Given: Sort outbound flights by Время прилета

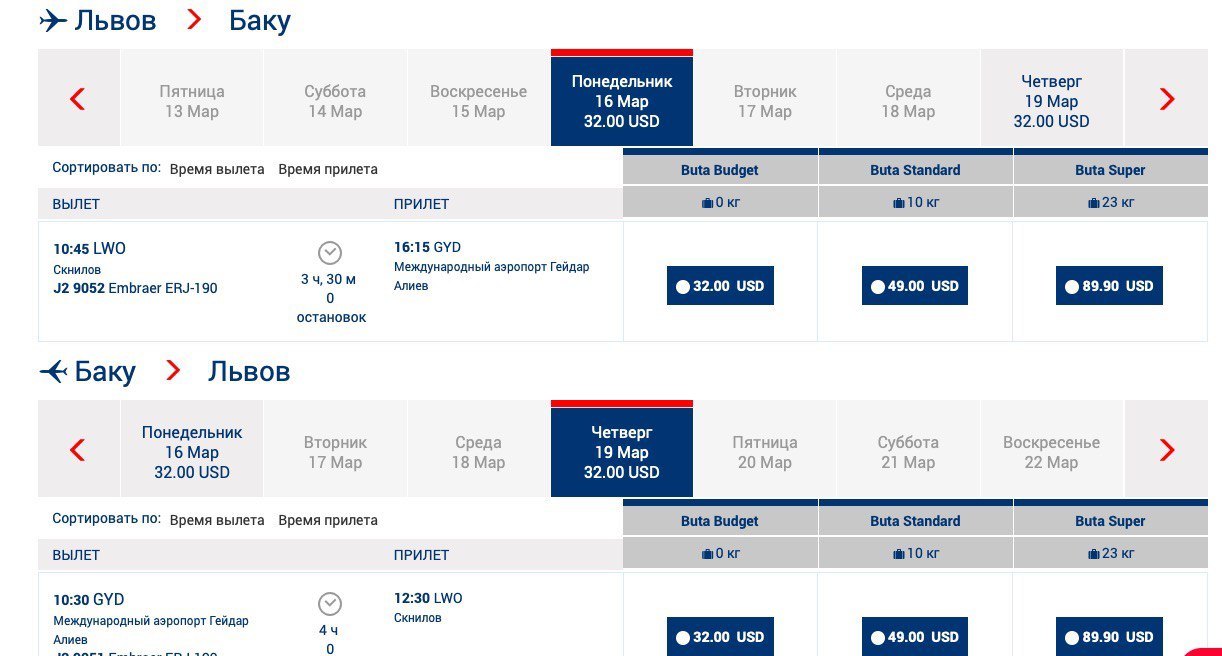Looking at the screenshot, I should (328, 169).
